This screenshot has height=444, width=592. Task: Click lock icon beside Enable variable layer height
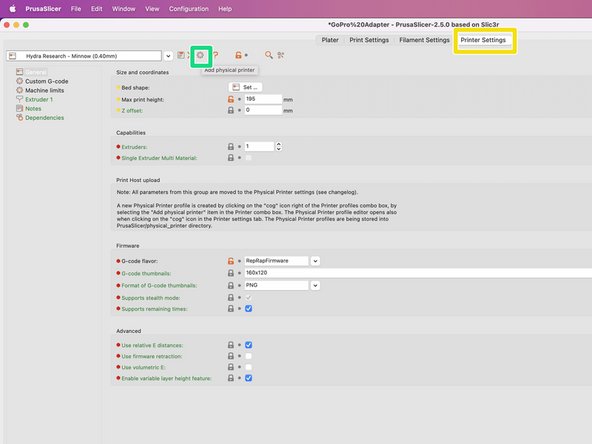(x=231, y=378)
